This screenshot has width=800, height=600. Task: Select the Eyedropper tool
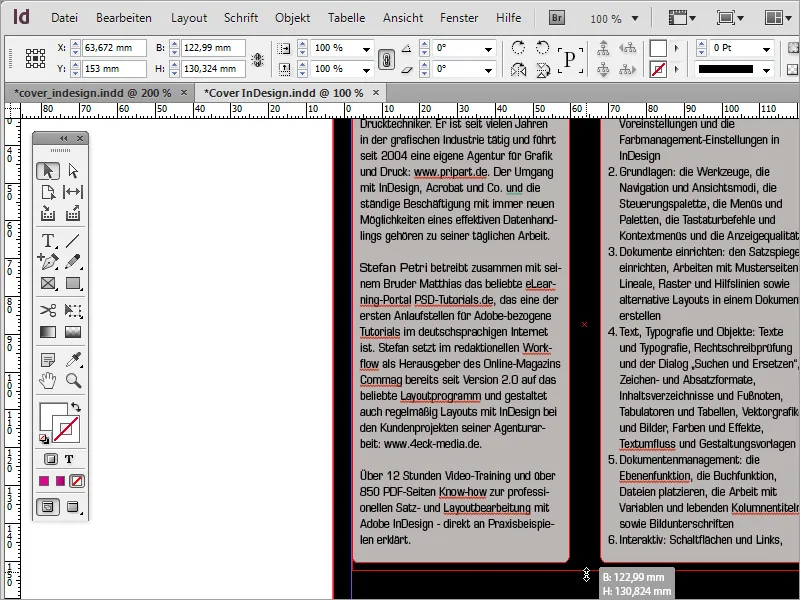(73, 360)
